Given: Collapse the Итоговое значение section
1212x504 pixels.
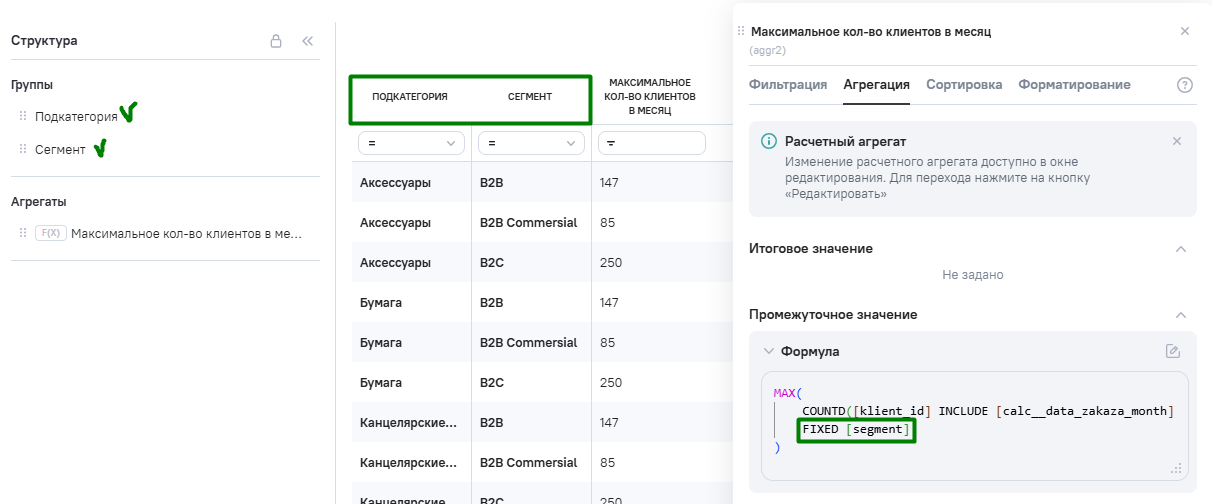Looking at the screenshot, I should point(1180,248).
